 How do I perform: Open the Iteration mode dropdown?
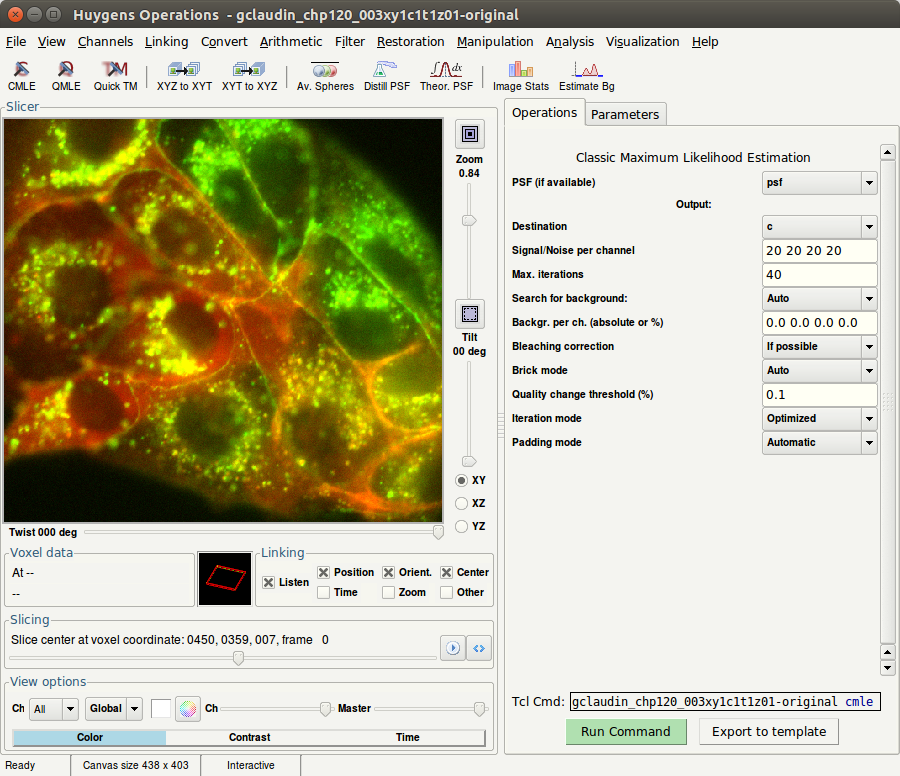pos(819,419)
